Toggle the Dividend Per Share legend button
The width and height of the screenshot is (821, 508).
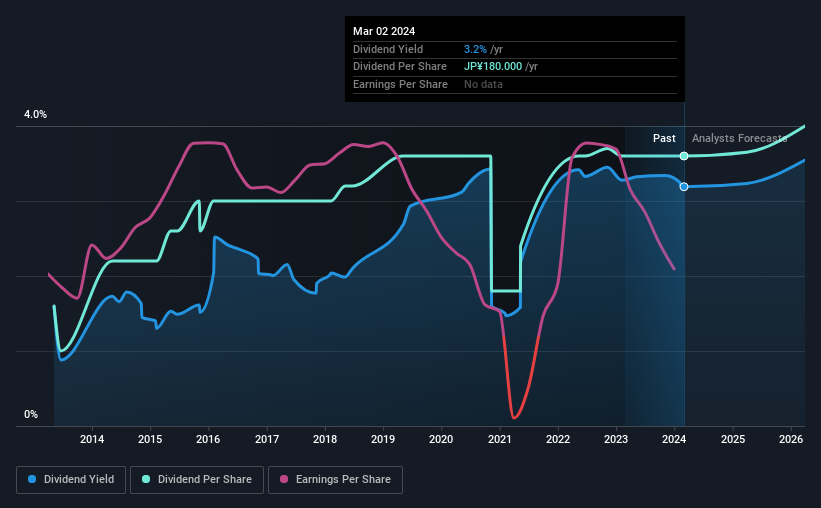197,480
